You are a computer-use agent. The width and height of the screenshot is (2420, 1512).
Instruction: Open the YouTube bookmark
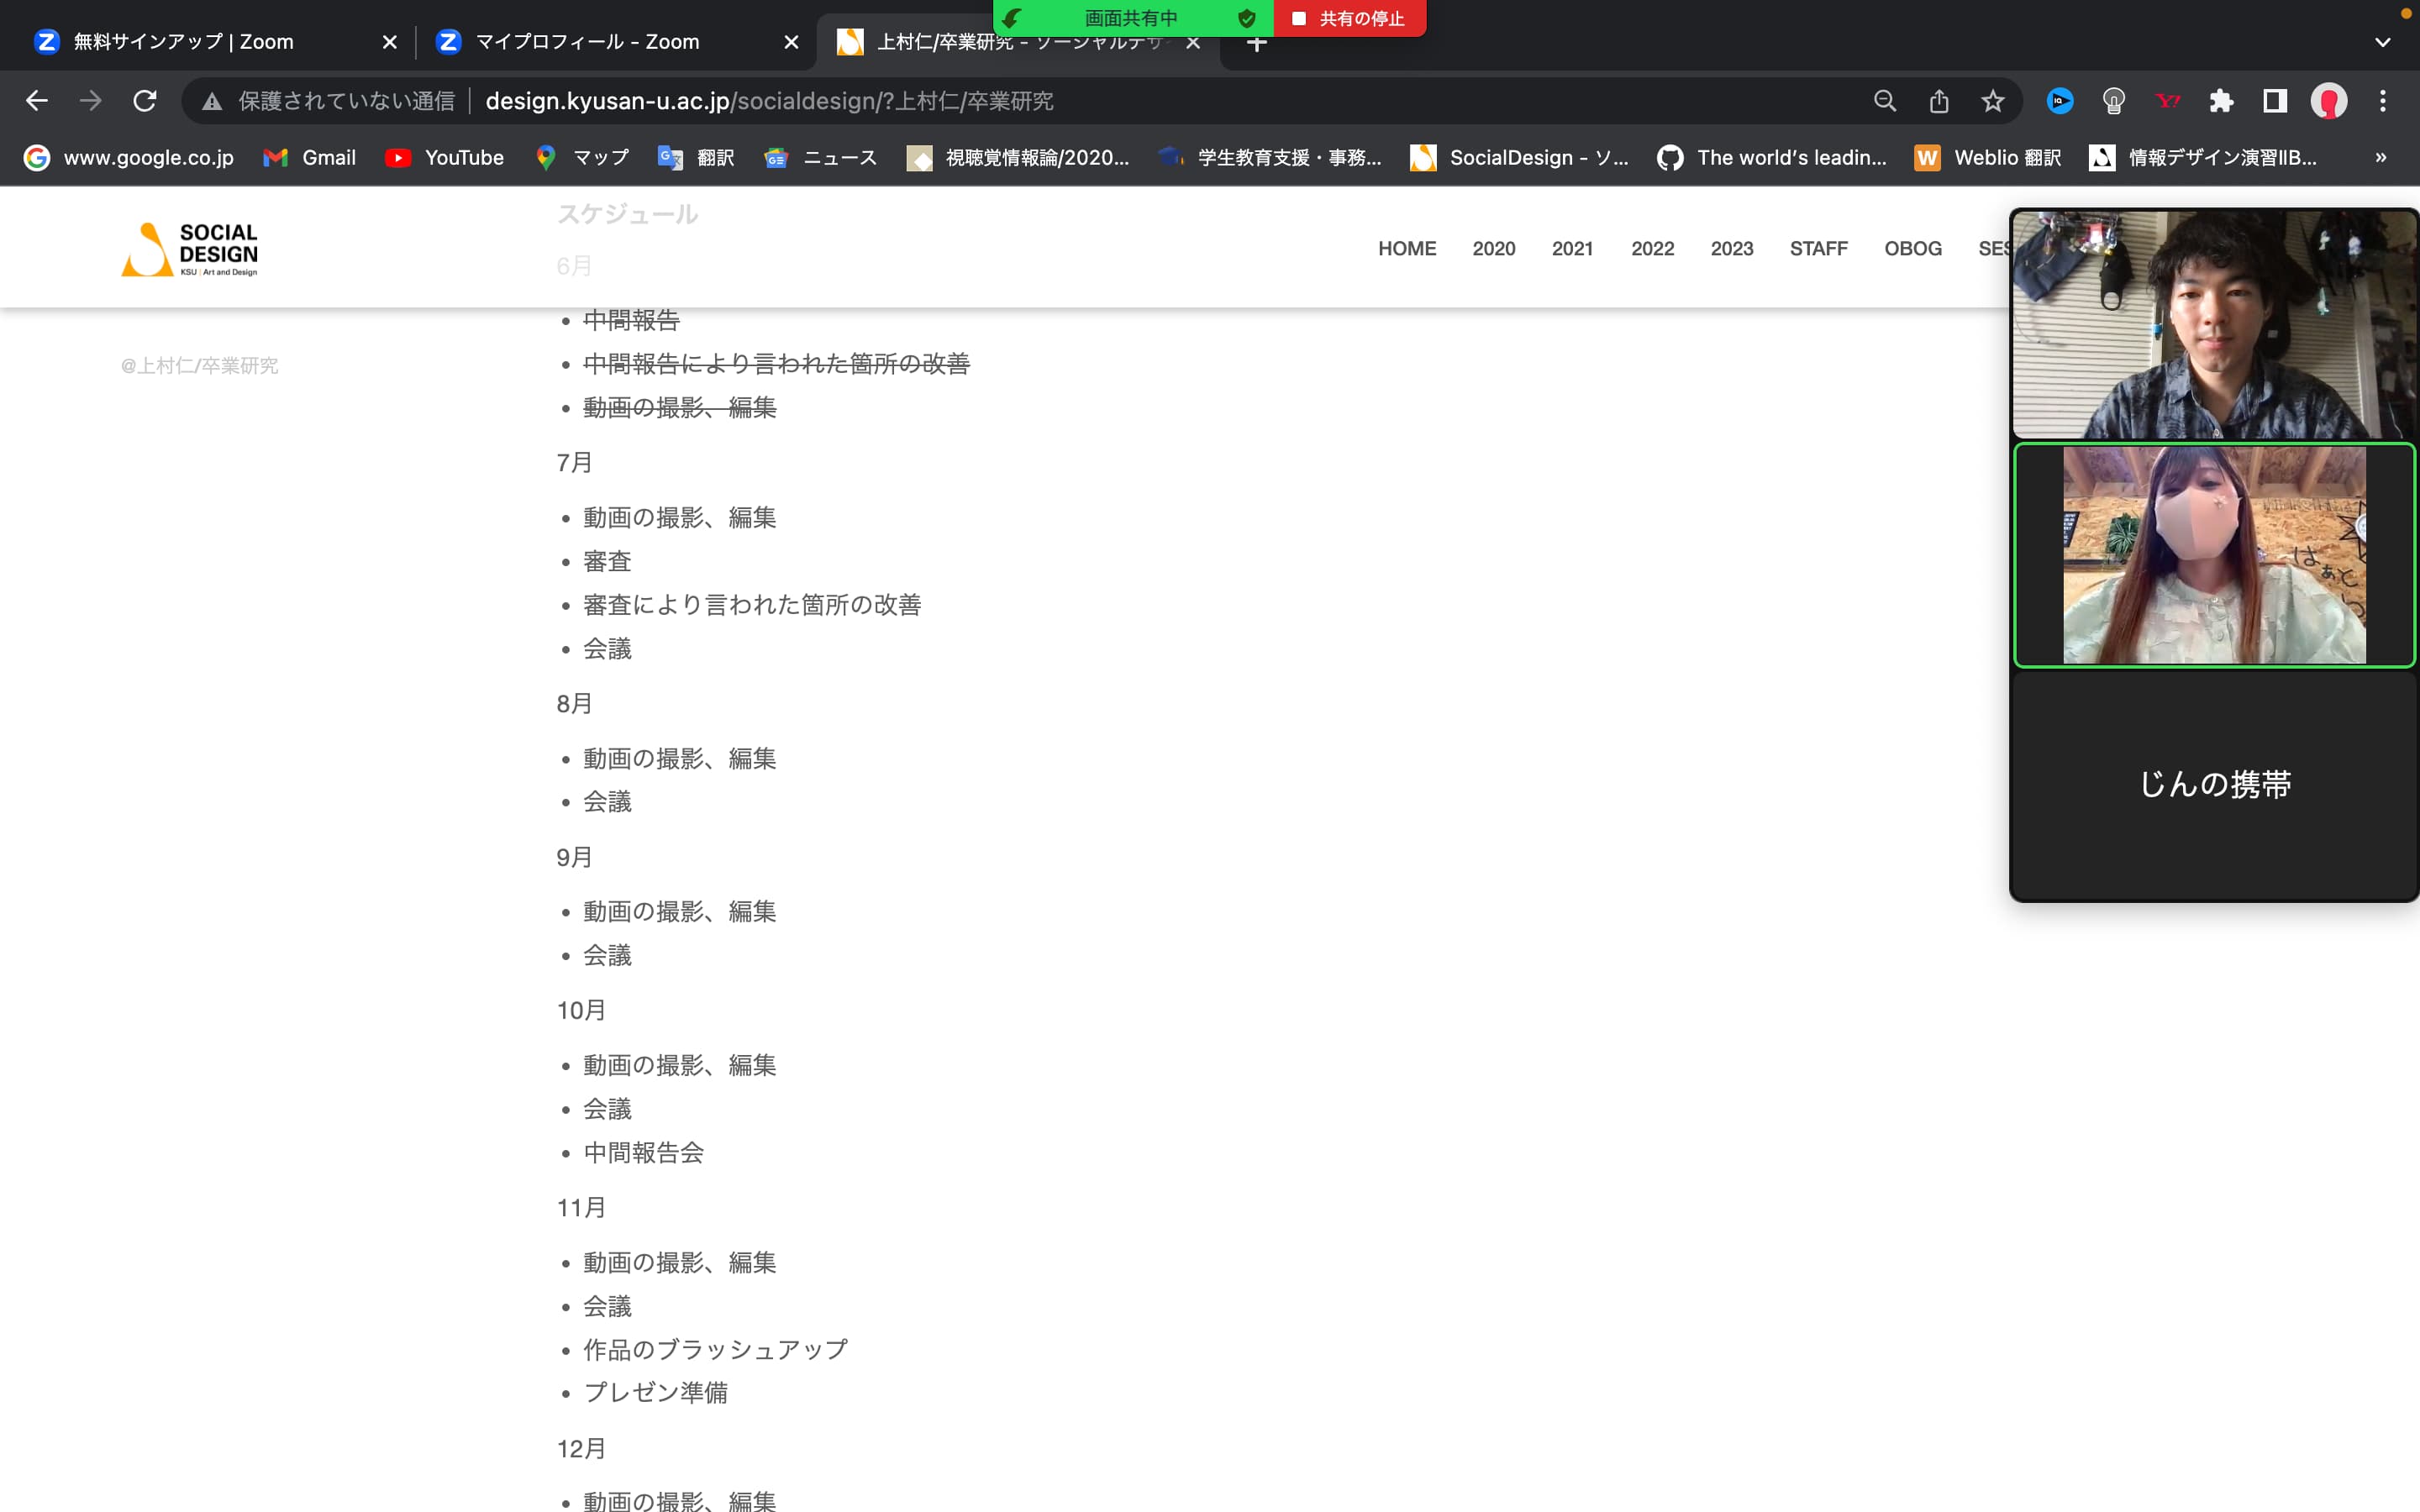click(444, 158)
